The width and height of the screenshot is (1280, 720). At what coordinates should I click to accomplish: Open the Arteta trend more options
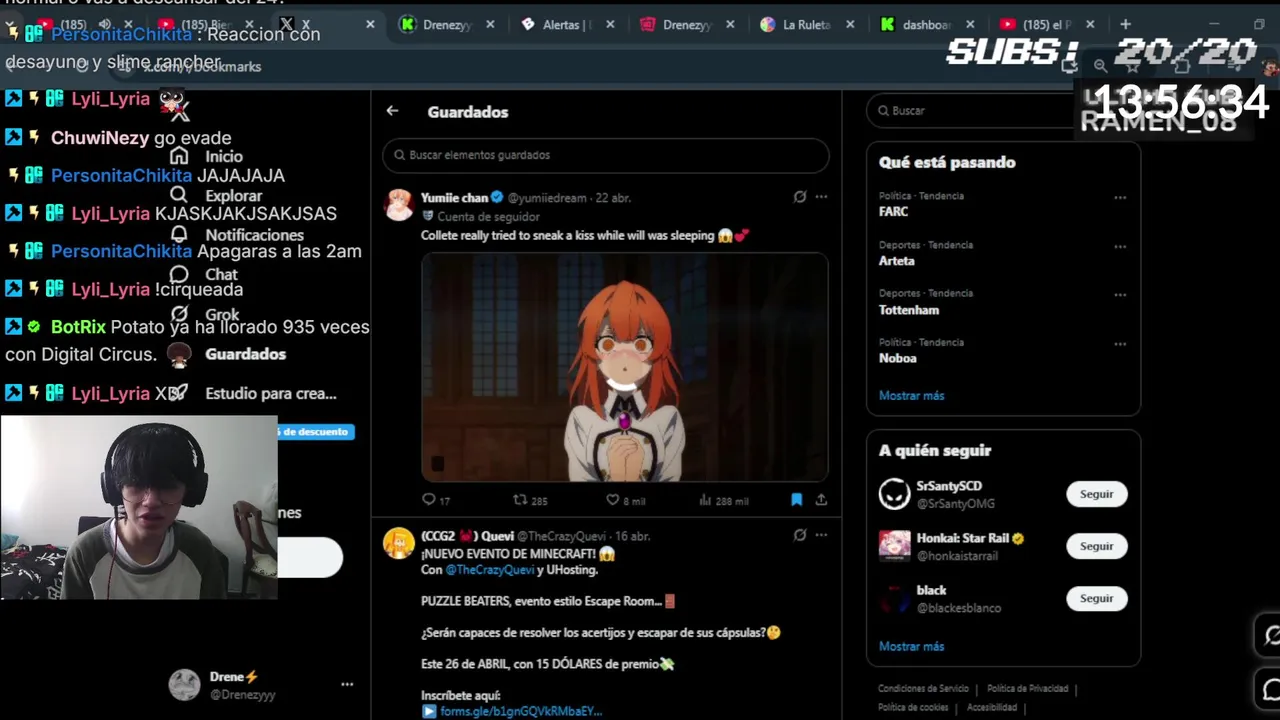1120,246
